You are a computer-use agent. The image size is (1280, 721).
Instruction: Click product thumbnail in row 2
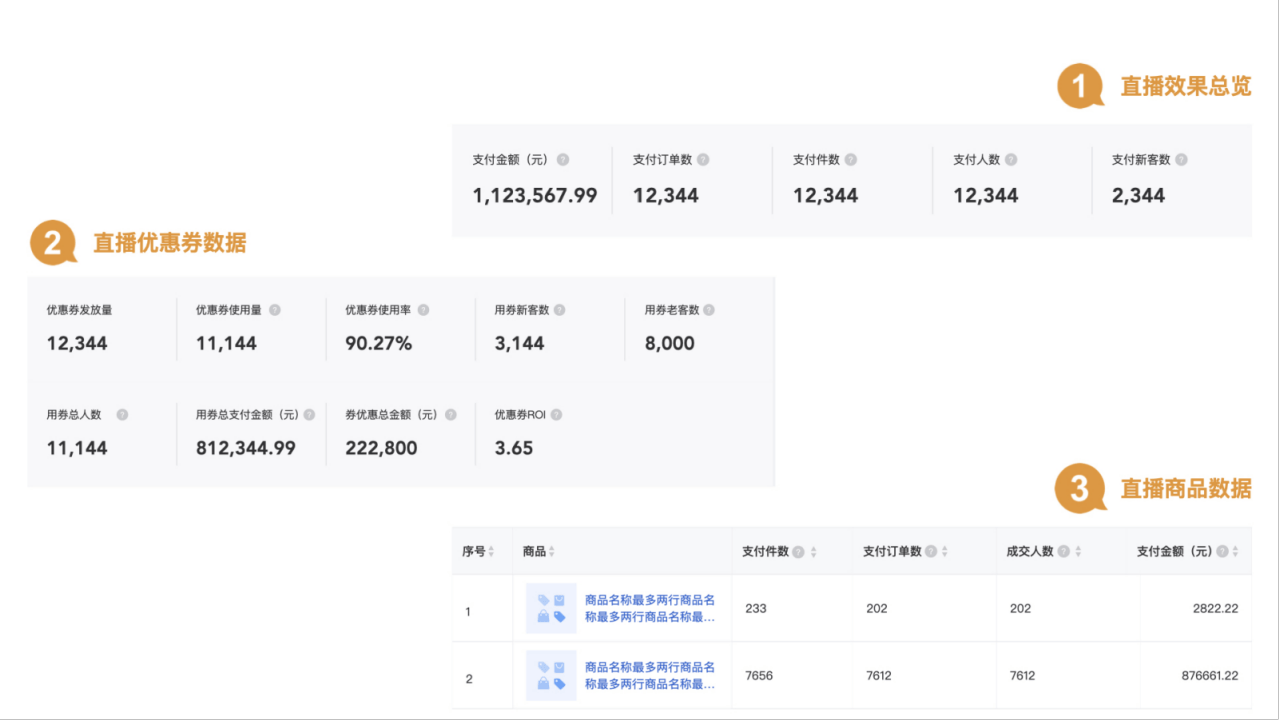pyautogui.click(x=551, y=676)
